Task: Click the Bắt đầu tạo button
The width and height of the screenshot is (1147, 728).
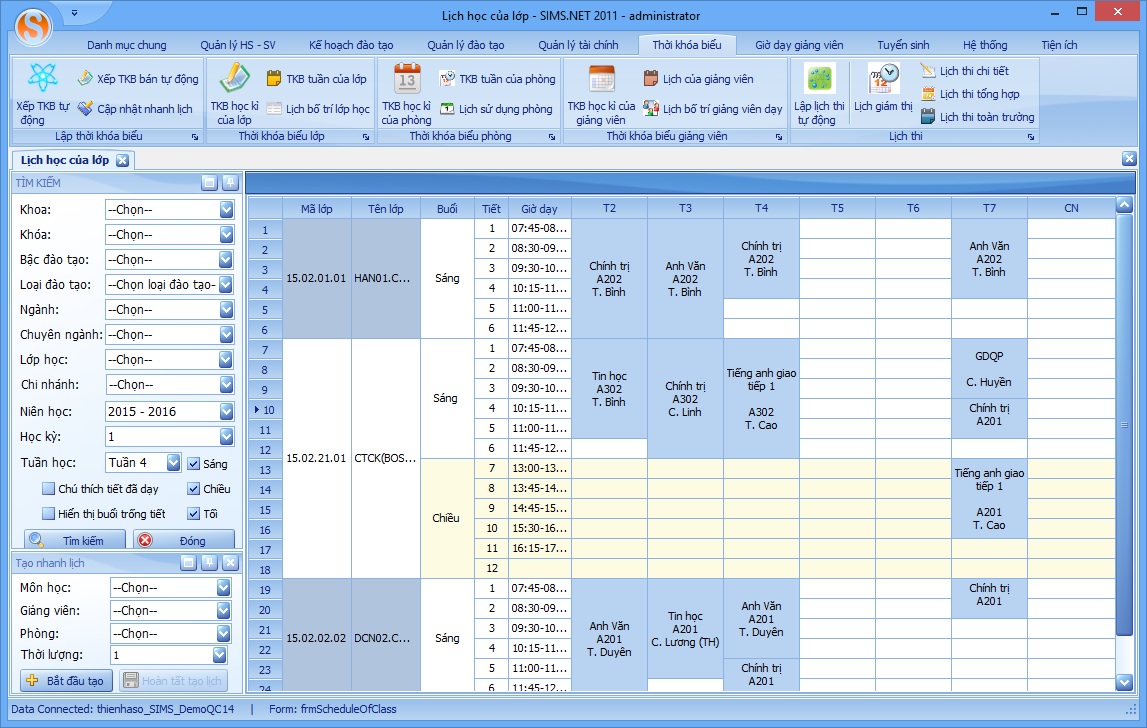Action: pos(65,681)
